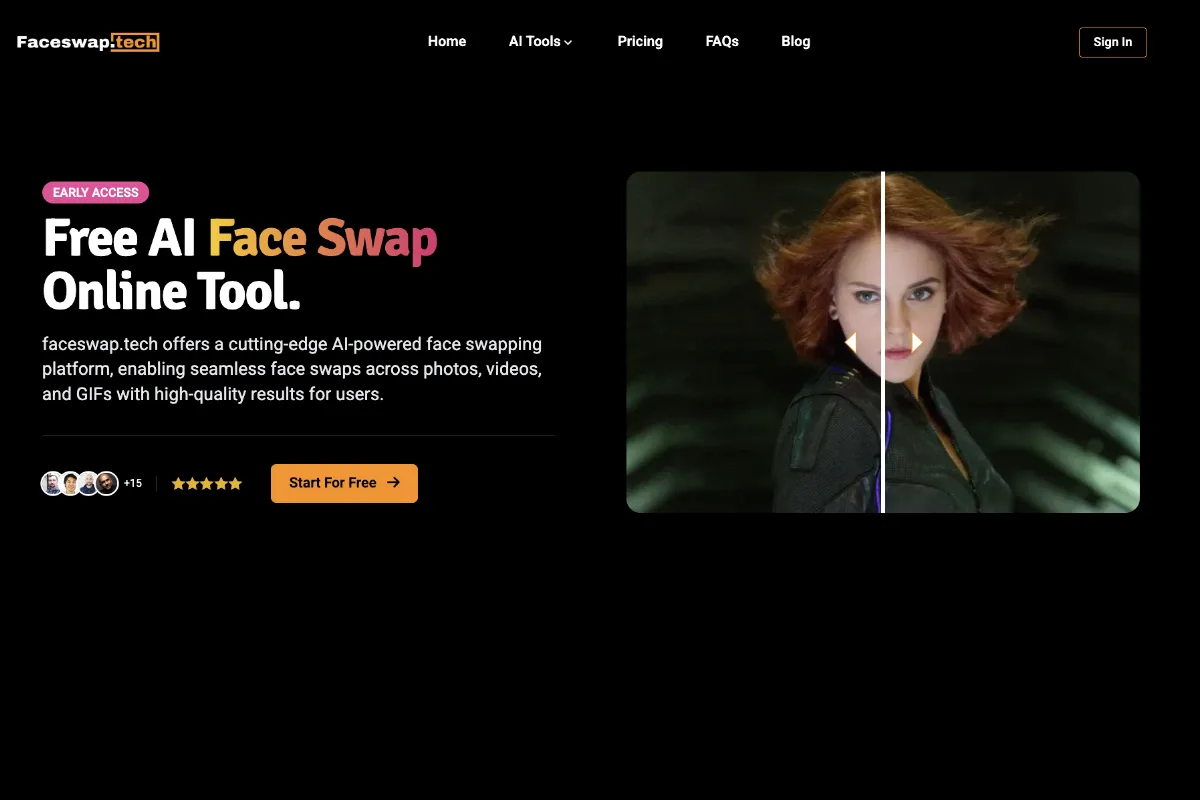
Task: View the FAQs section
Action: point(722,41)
